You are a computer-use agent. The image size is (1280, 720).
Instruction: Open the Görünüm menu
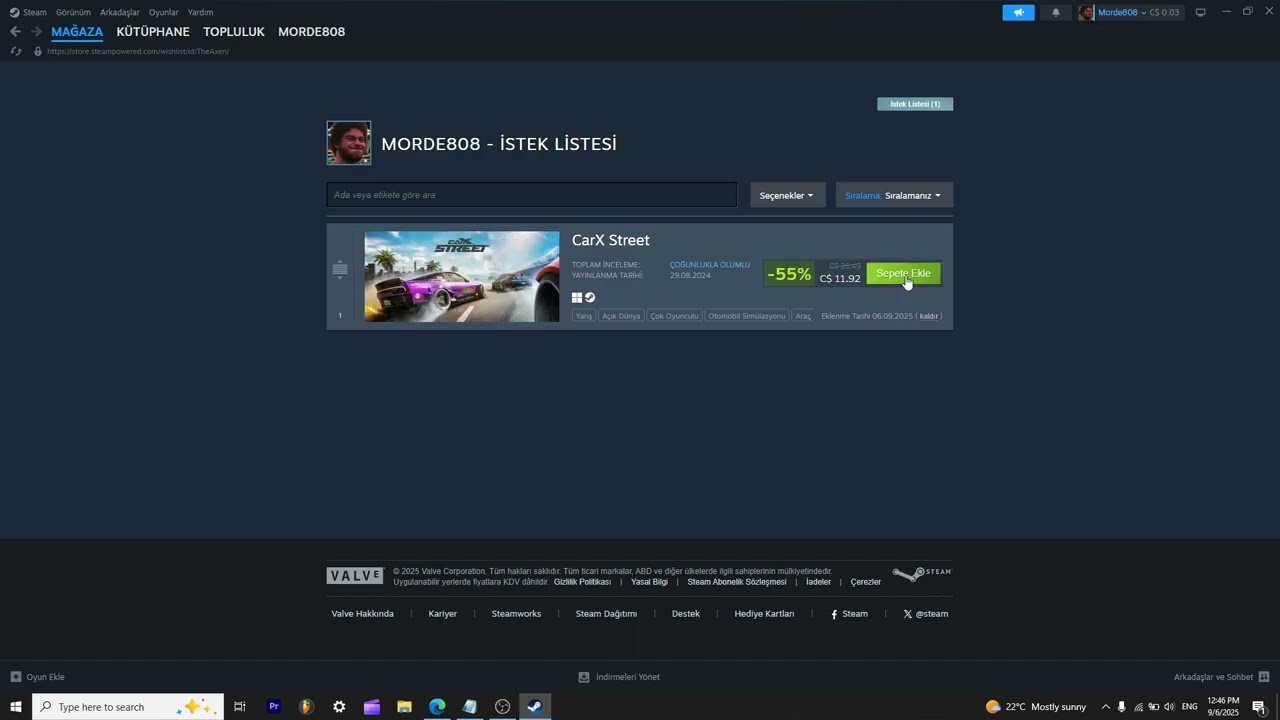[73, 12]
